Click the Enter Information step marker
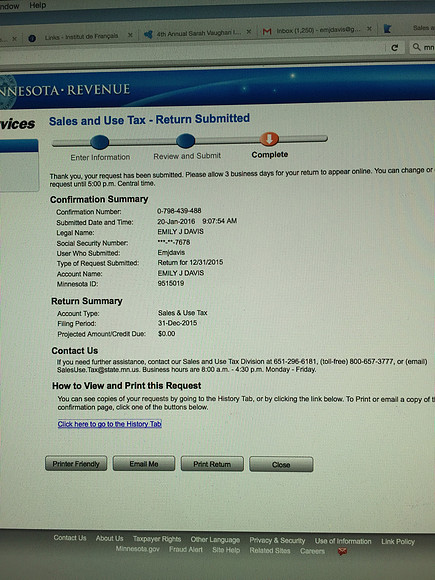The width and height of the screenshot is (435, 580). point(100,142)
